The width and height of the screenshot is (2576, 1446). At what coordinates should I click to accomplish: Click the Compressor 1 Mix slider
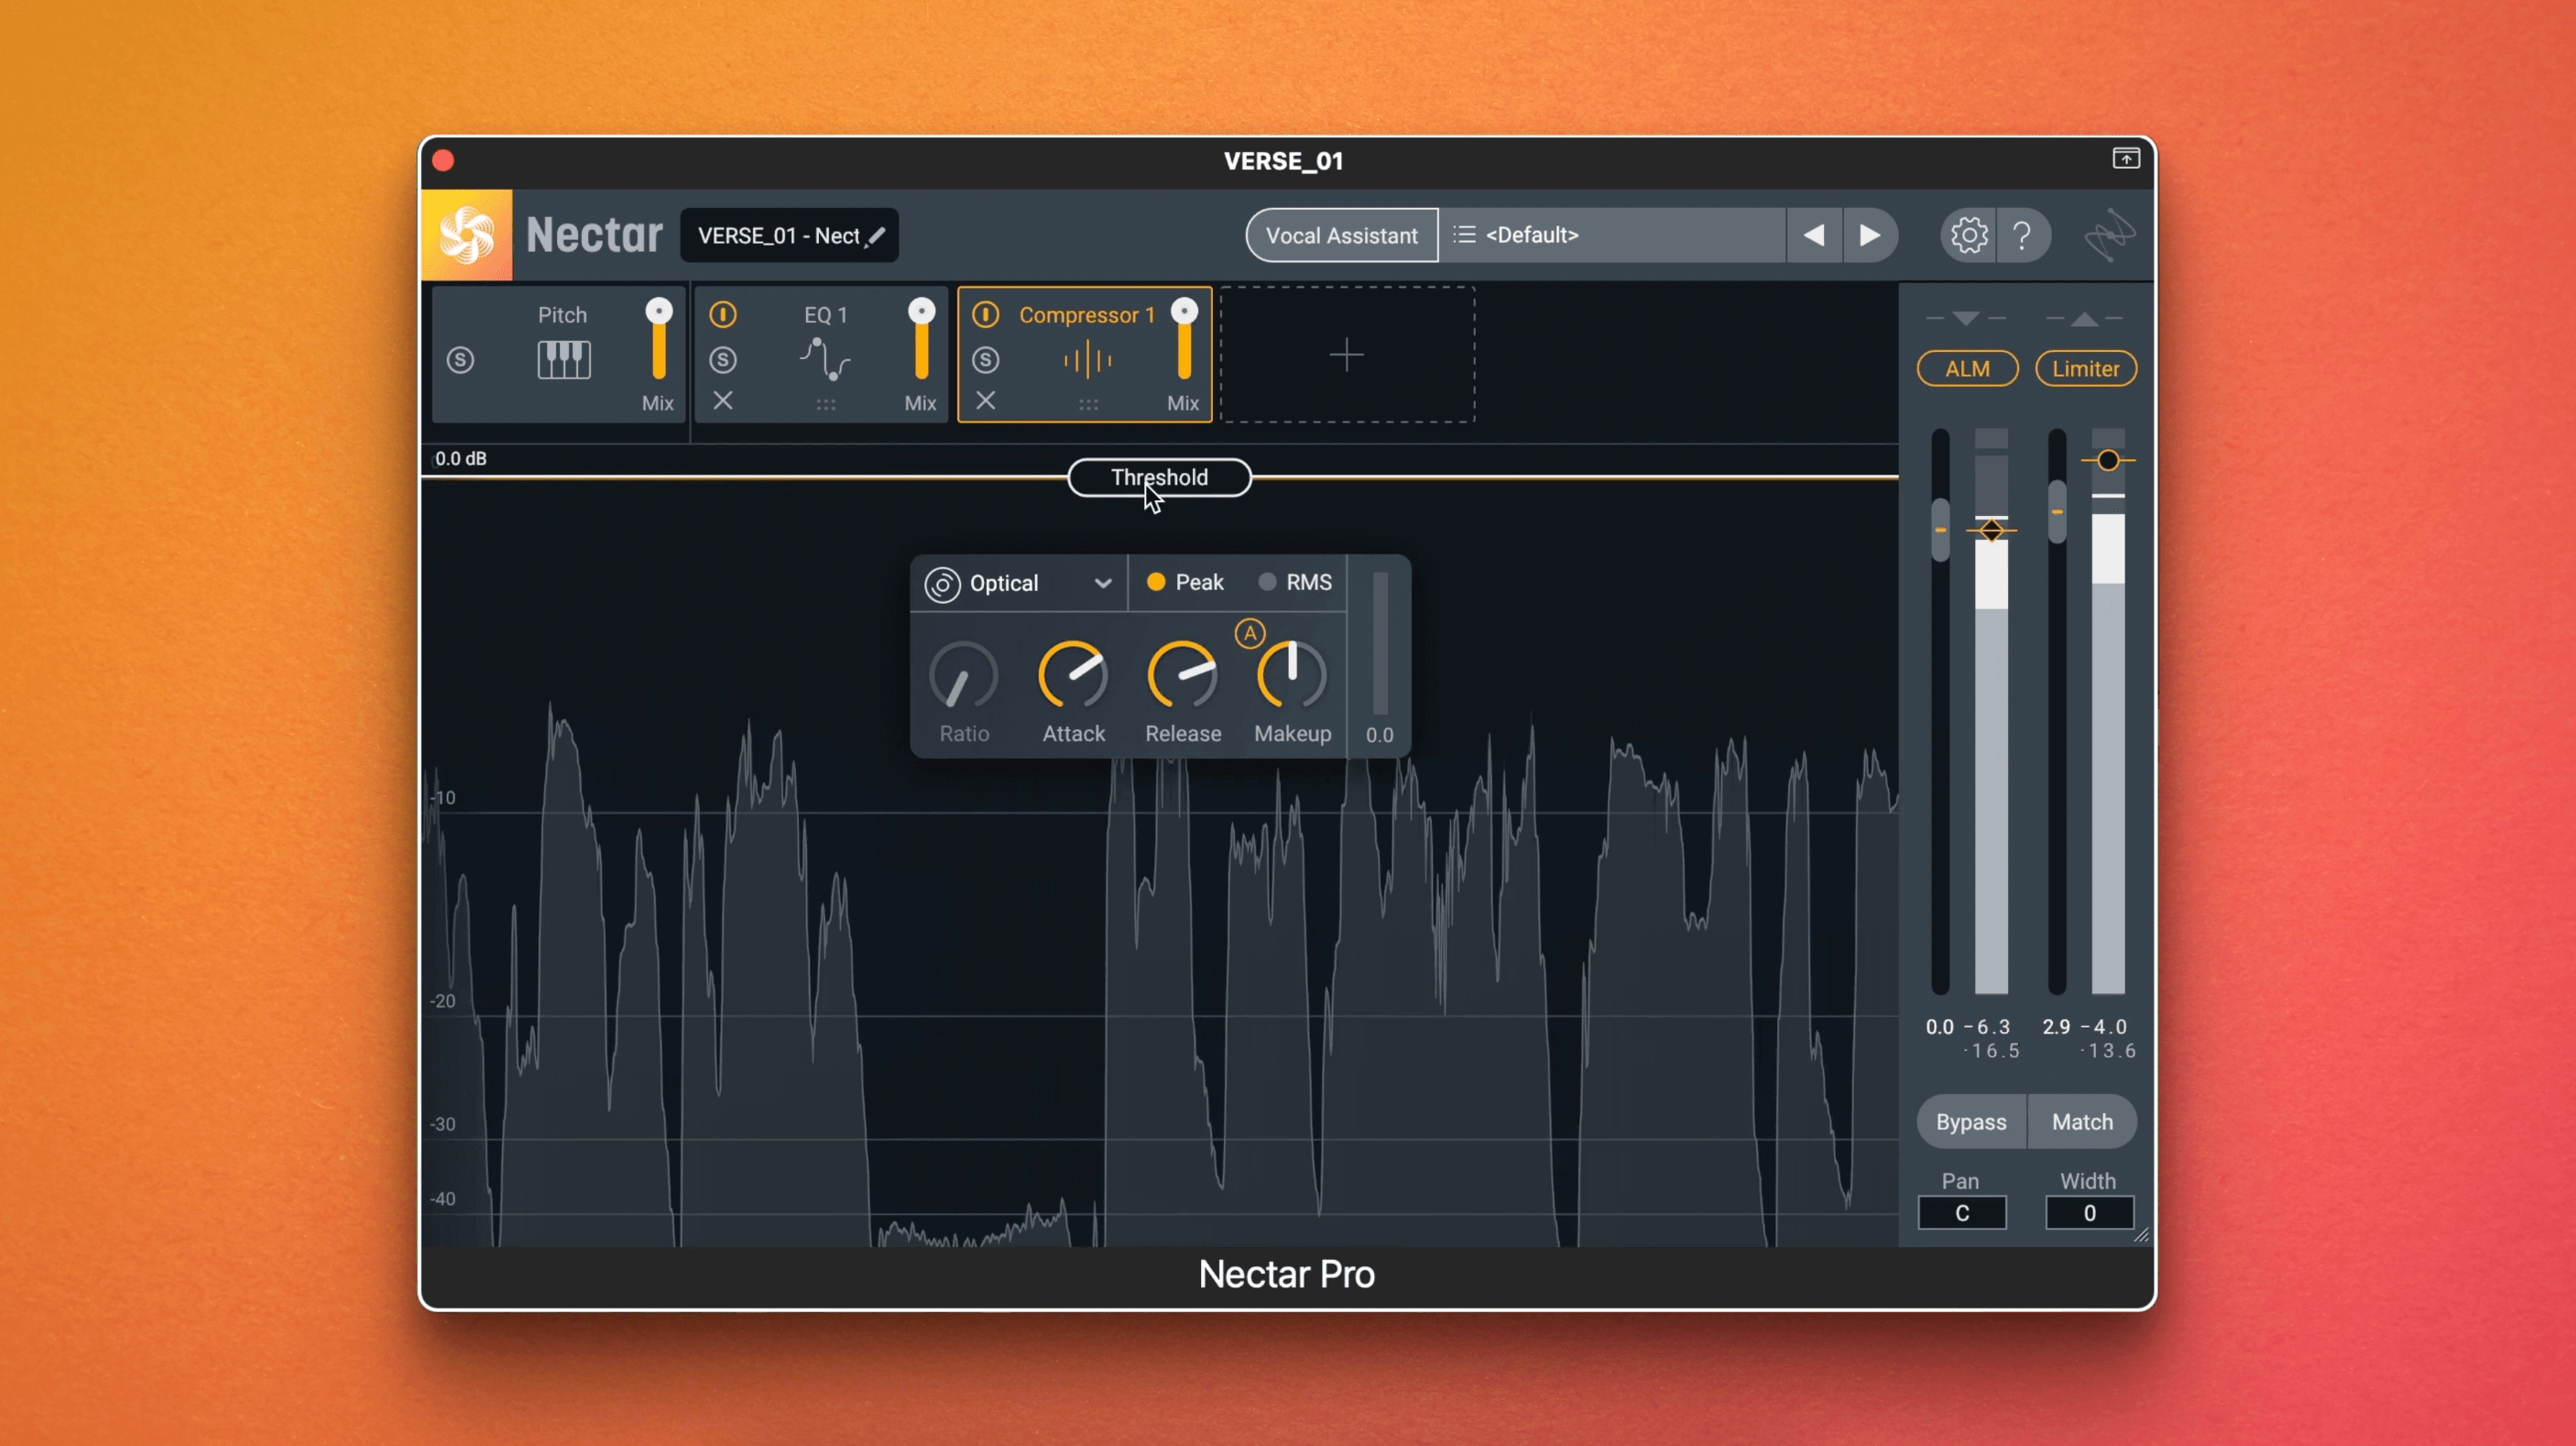pyautogui.click(x=1184, y=340)
